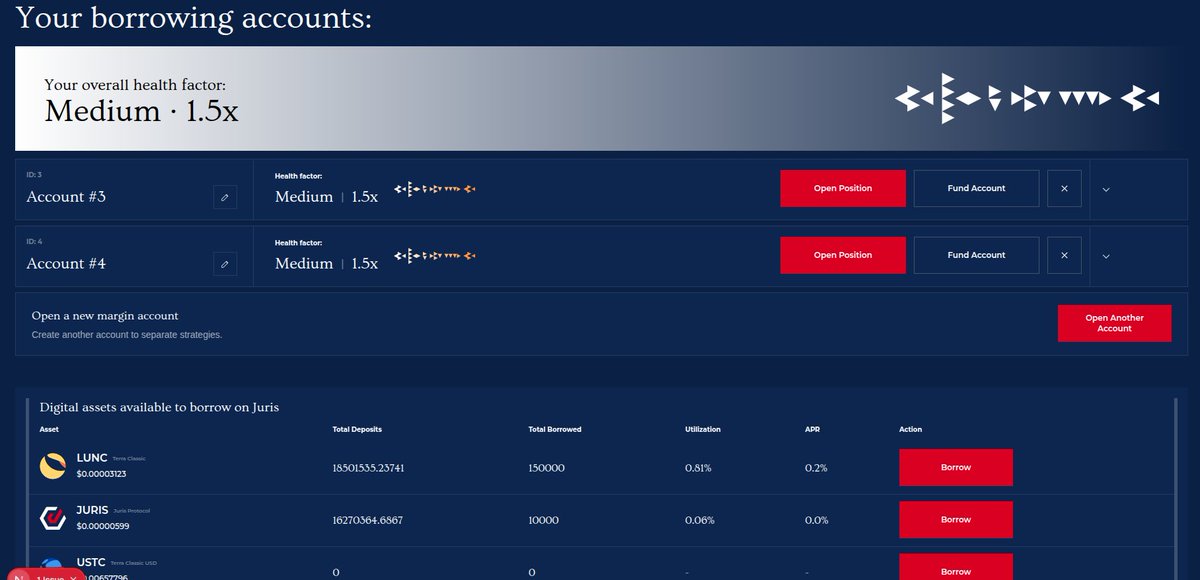
Task: Click JURIS APR value 0.0%
Action: click(817, 520)
